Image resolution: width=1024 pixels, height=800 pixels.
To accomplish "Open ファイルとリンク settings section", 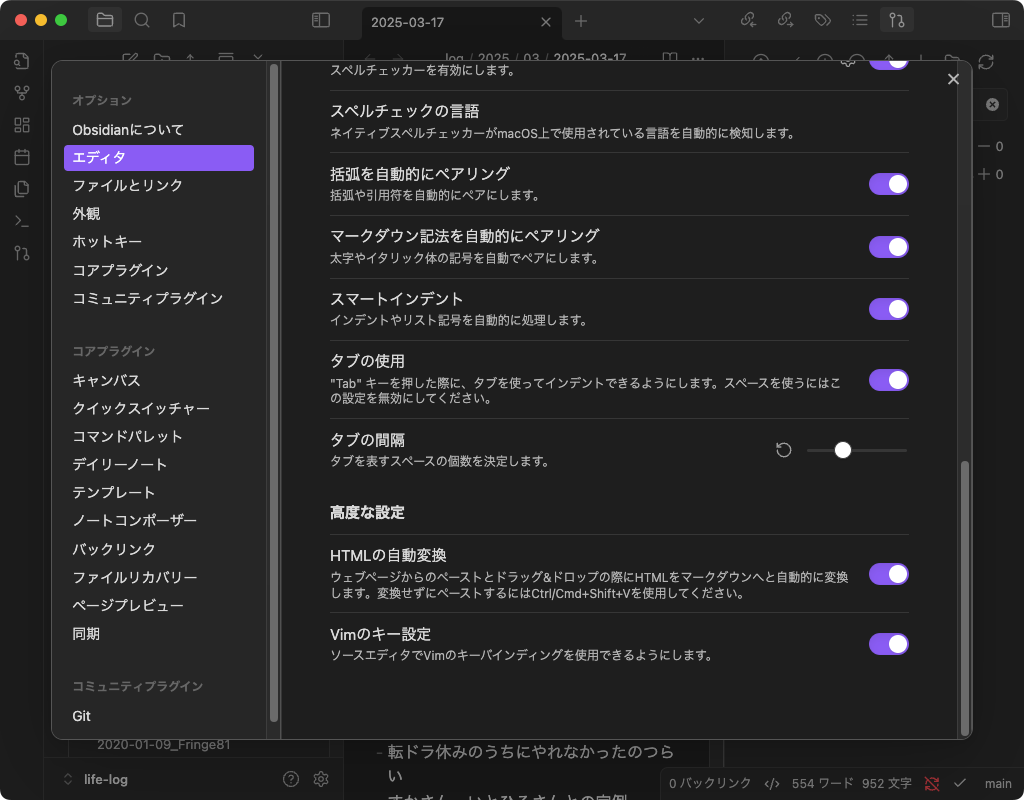I will click(x=159, y=185).
